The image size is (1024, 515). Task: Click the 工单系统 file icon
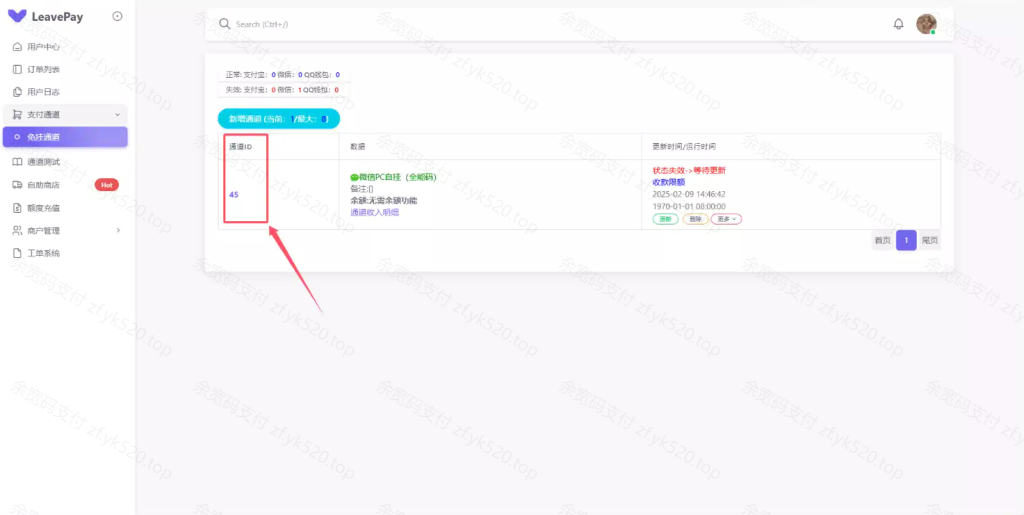click(x=17, y=253)
